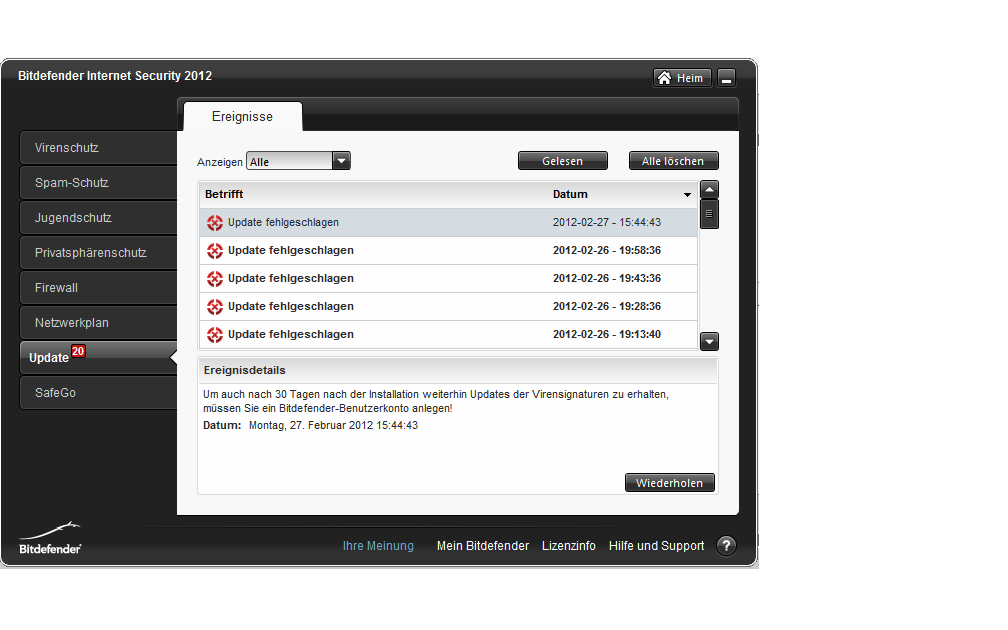Click the Alle löschen button

[673, 161]
